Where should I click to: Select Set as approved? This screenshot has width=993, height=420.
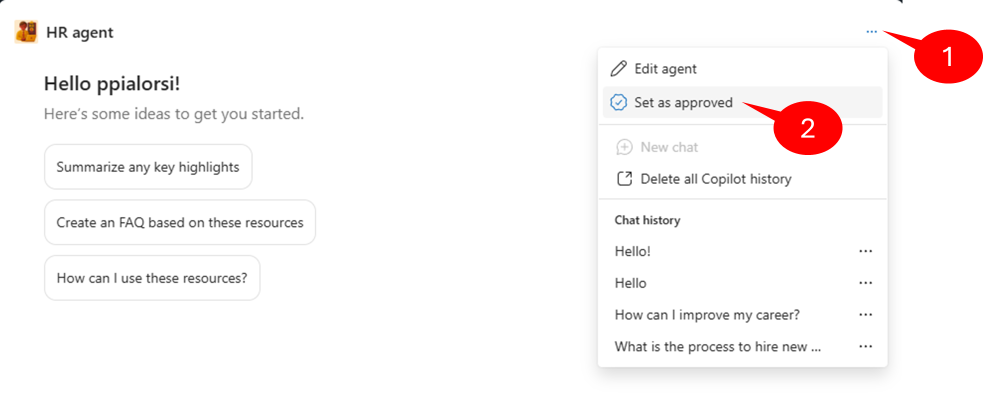coord(742,103)
